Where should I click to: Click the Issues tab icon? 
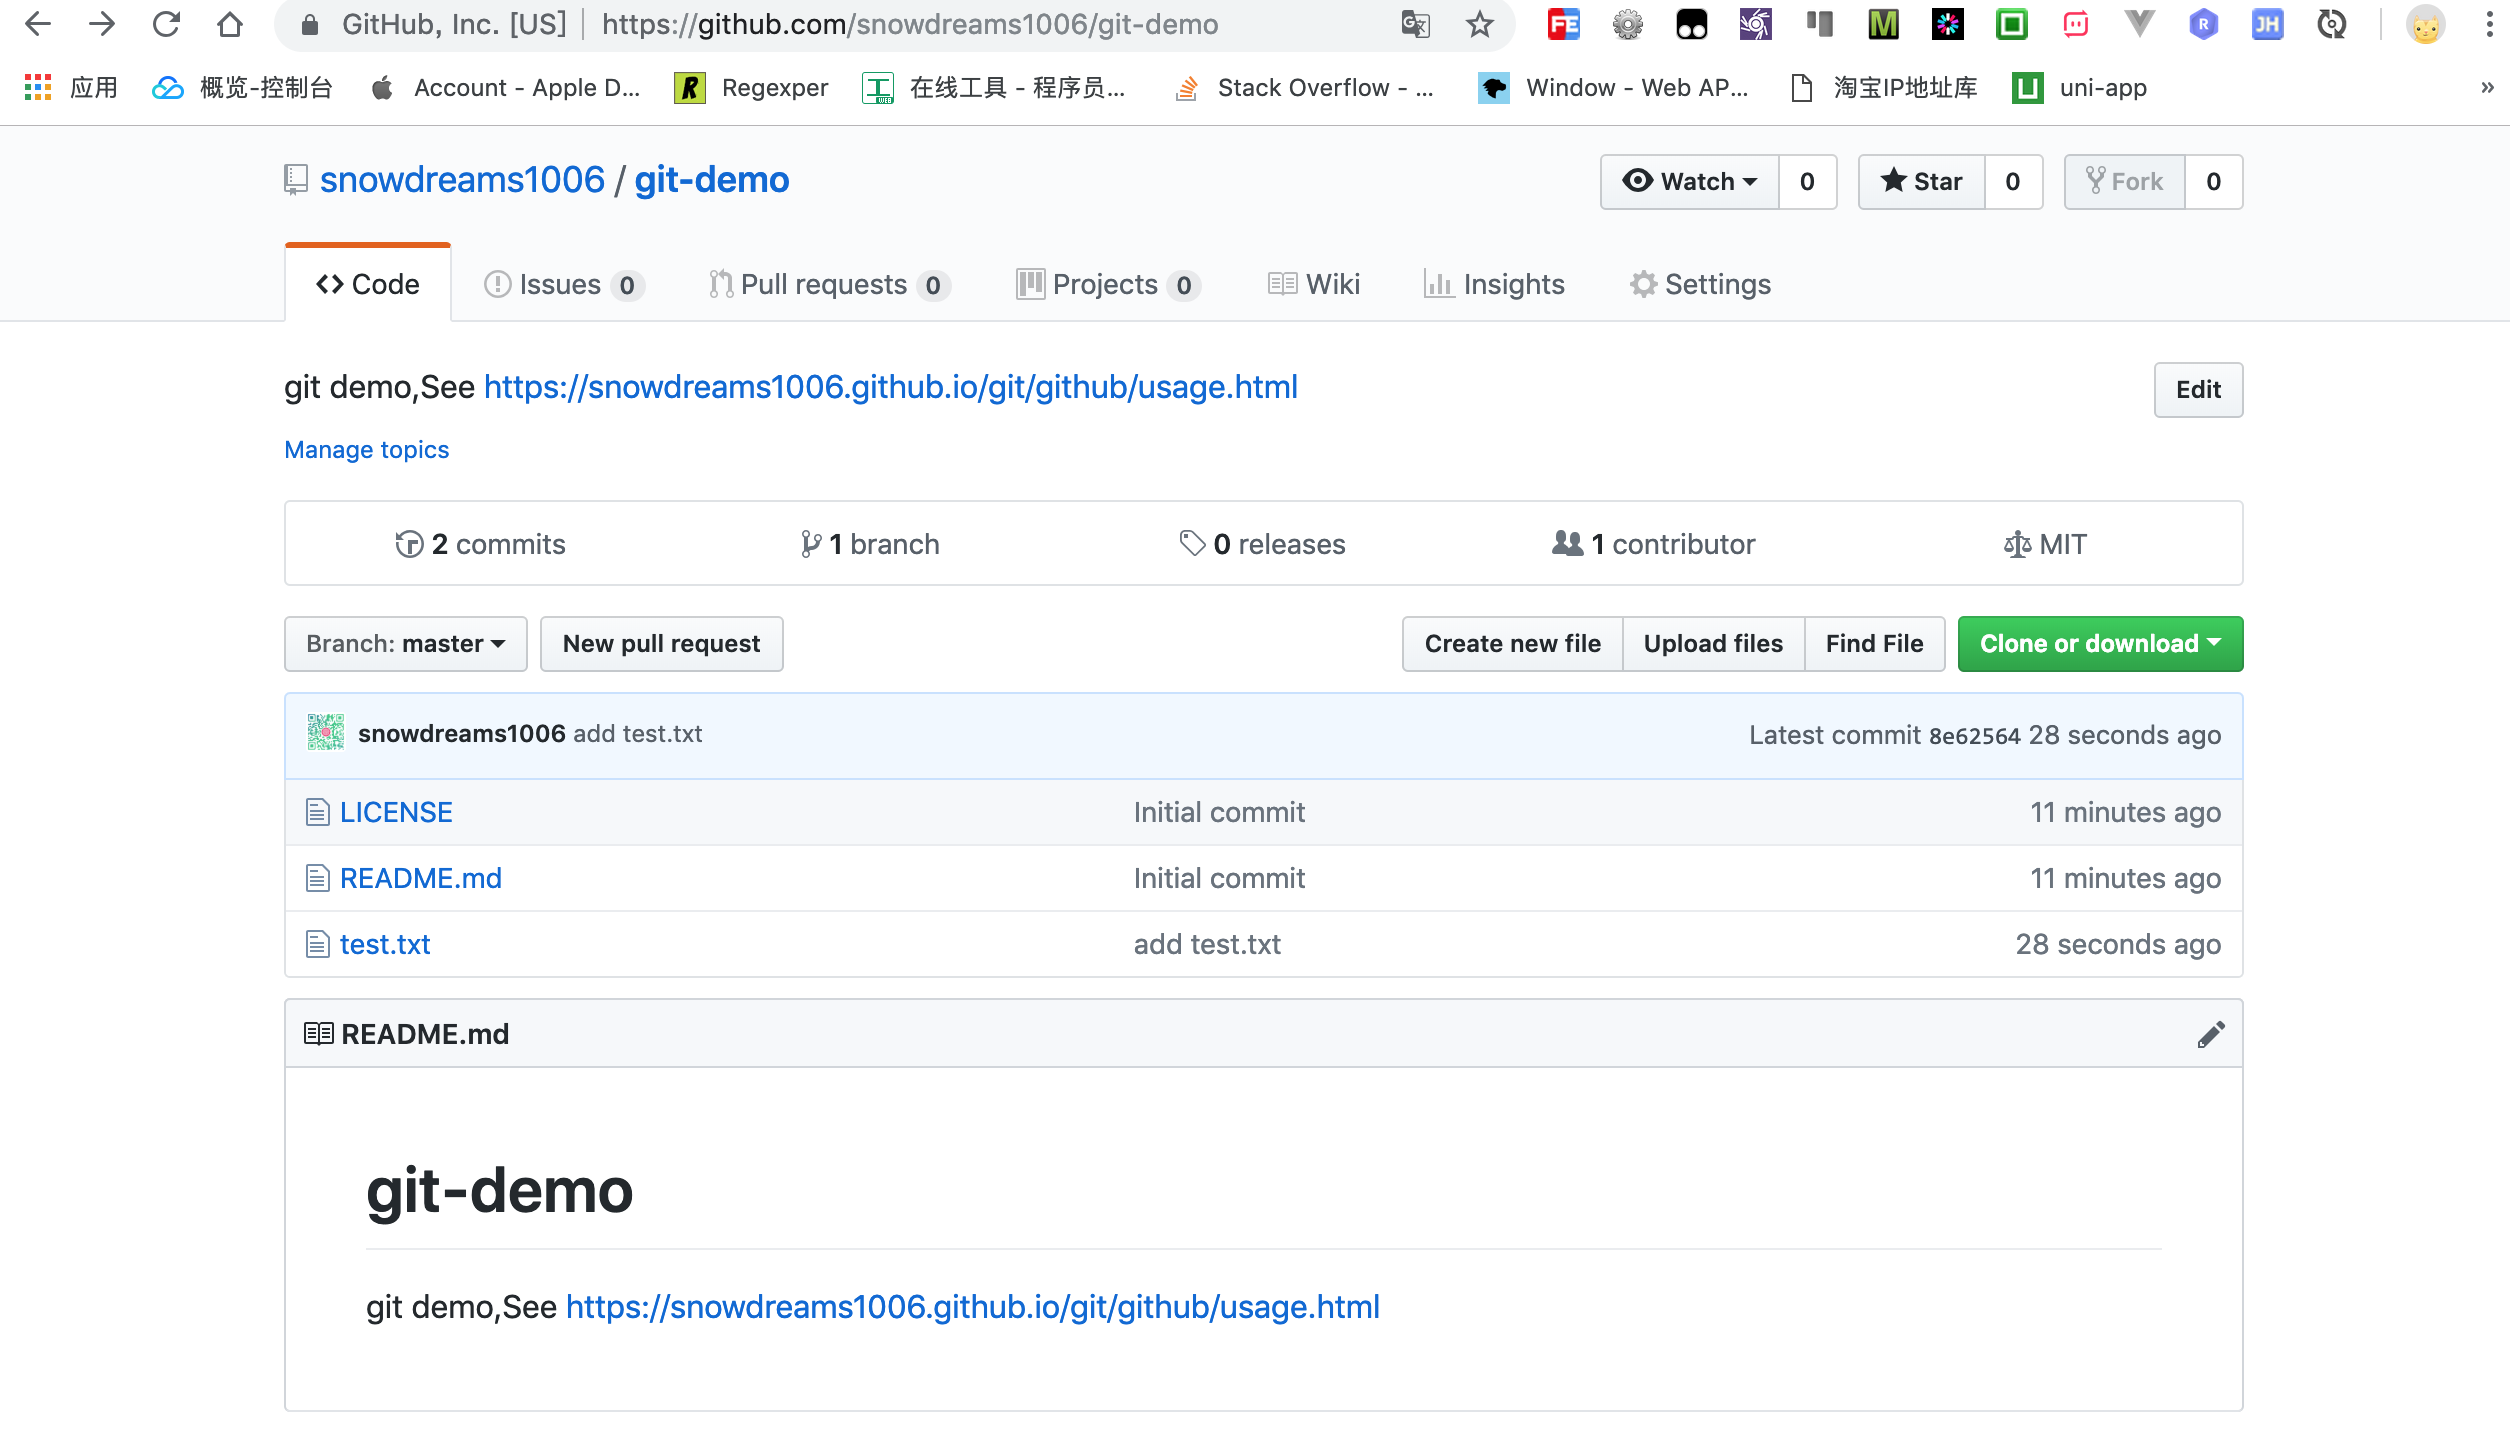498,283
